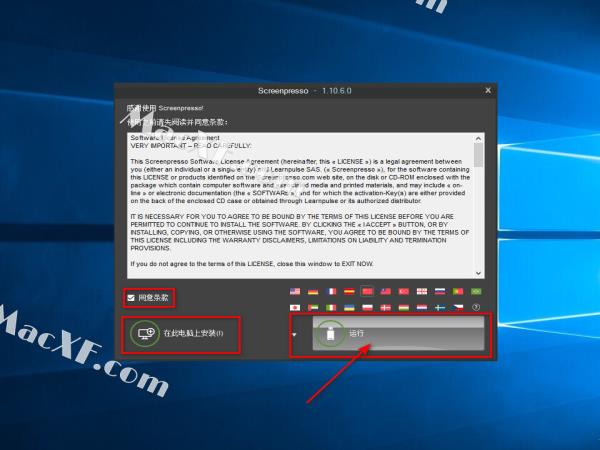The image size is (600, 450).
Task: Click the license text scrollbar thumb
Action: click(478, 155)
